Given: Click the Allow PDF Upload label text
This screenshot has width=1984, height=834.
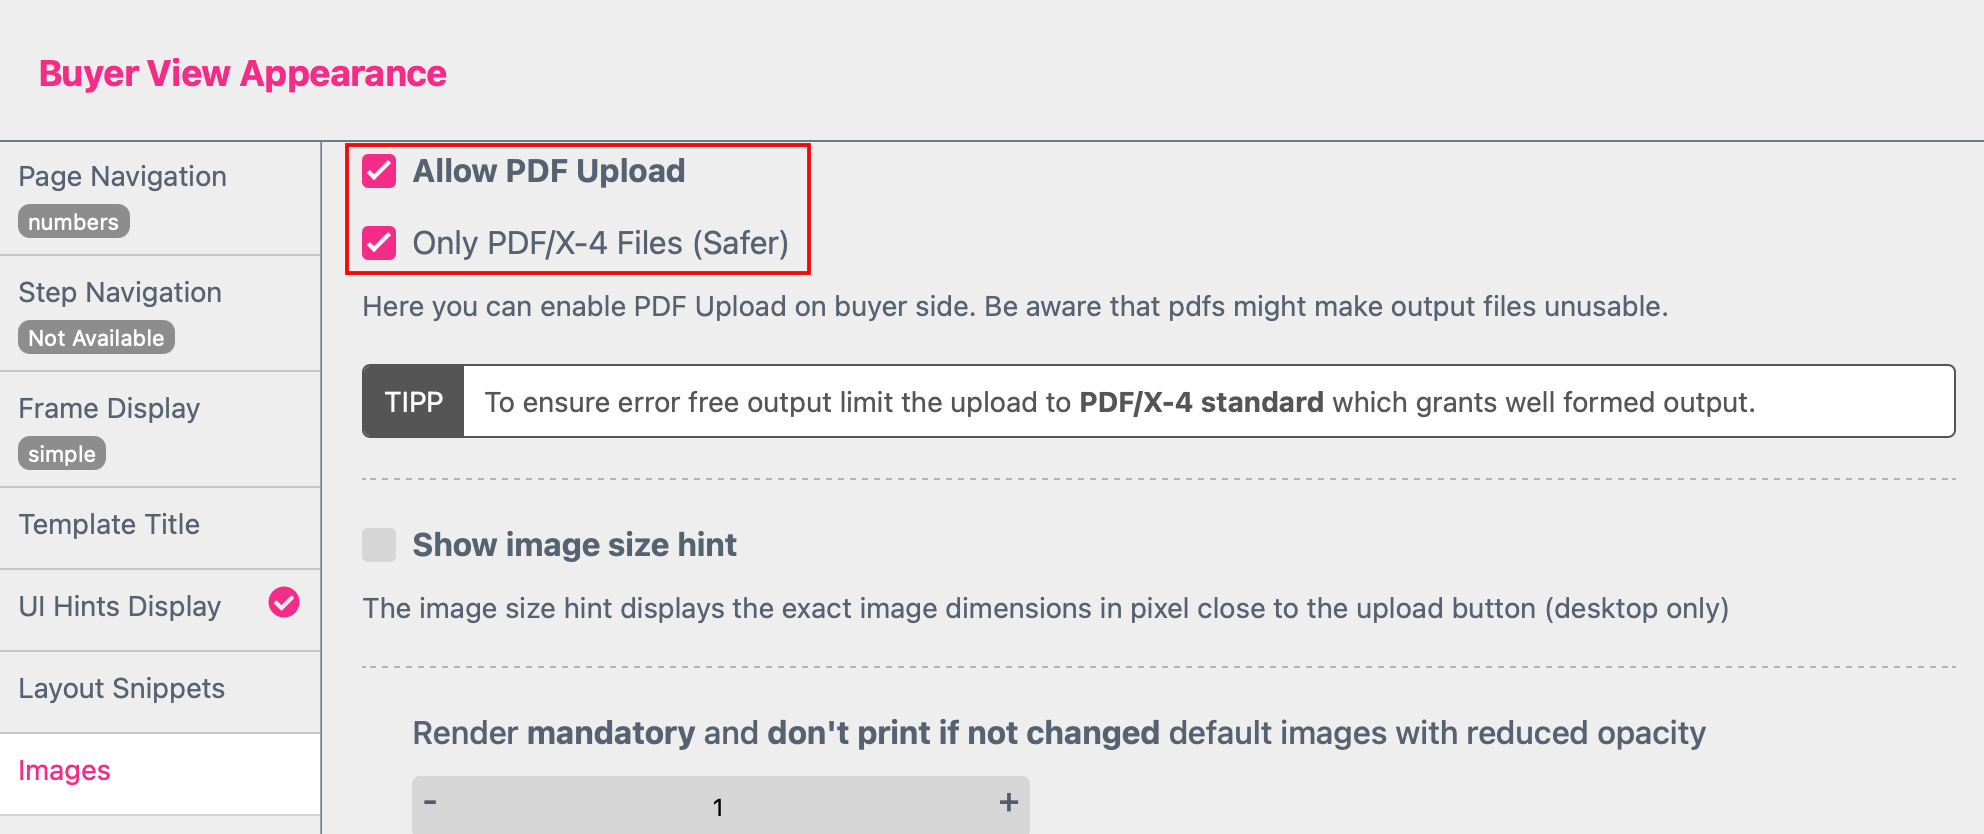Looking at the screenshot, I should pos(549,171).
